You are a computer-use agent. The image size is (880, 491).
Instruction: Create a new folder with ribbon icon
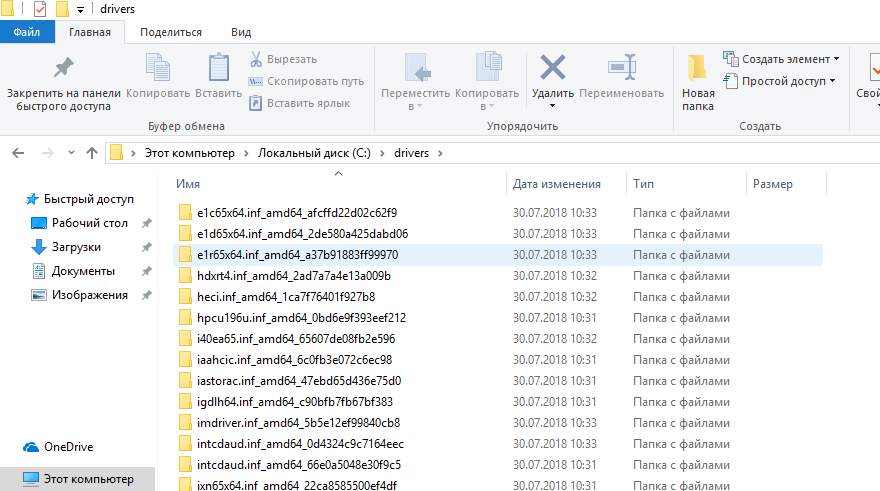[698, 68]
